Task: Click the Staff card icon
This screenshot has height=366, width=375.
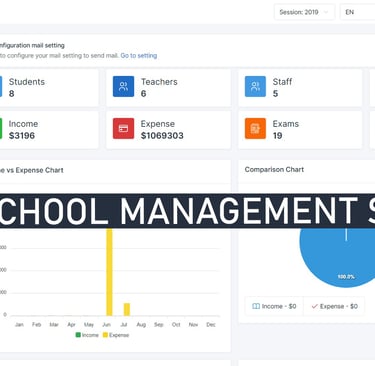Action: click(x=255, y=86)
